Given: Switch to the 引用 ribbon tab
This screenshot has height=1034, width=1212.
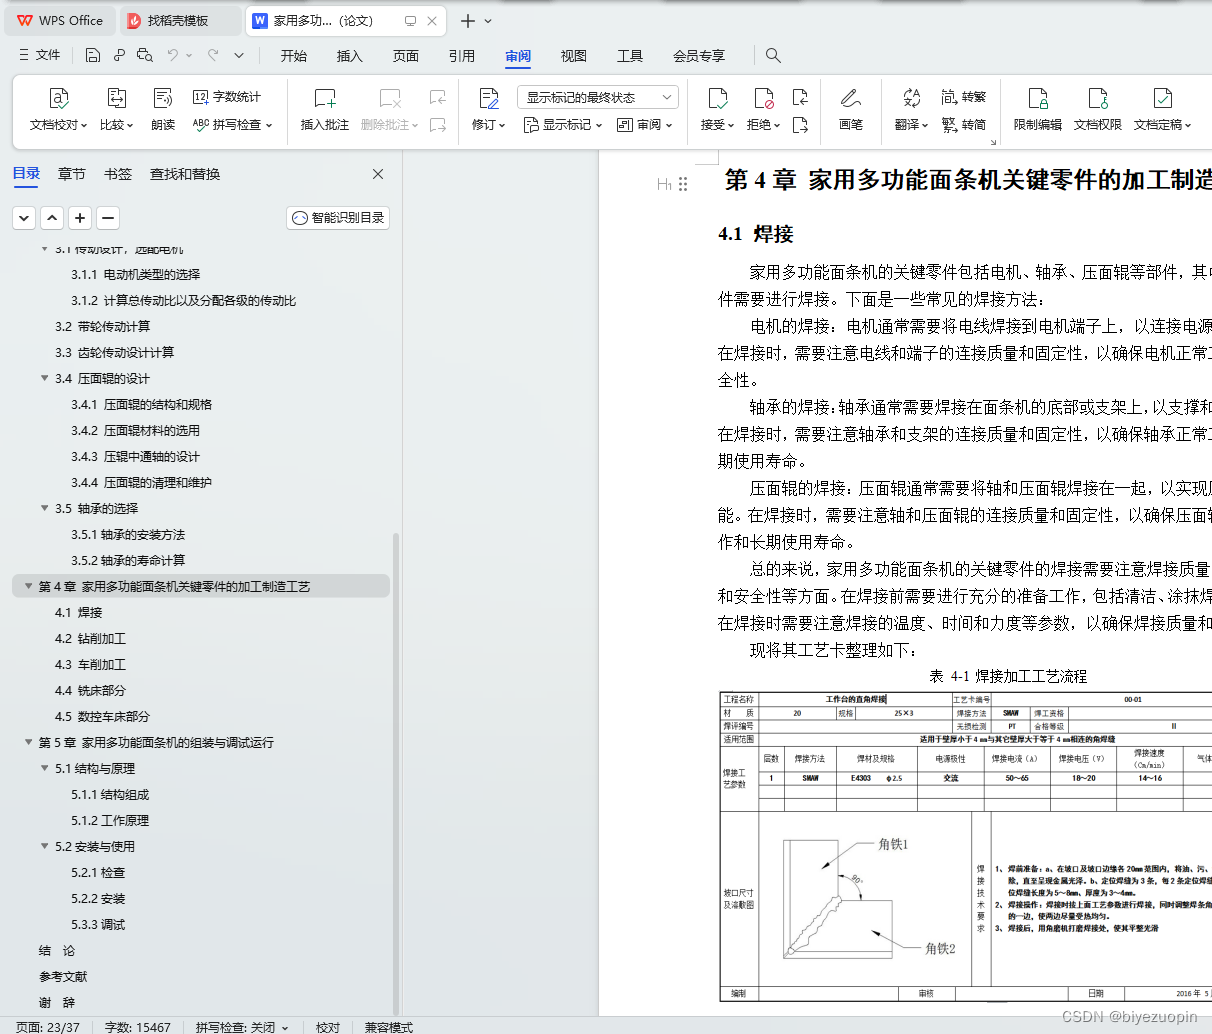Looking at the screenshot, I should 462,56.
